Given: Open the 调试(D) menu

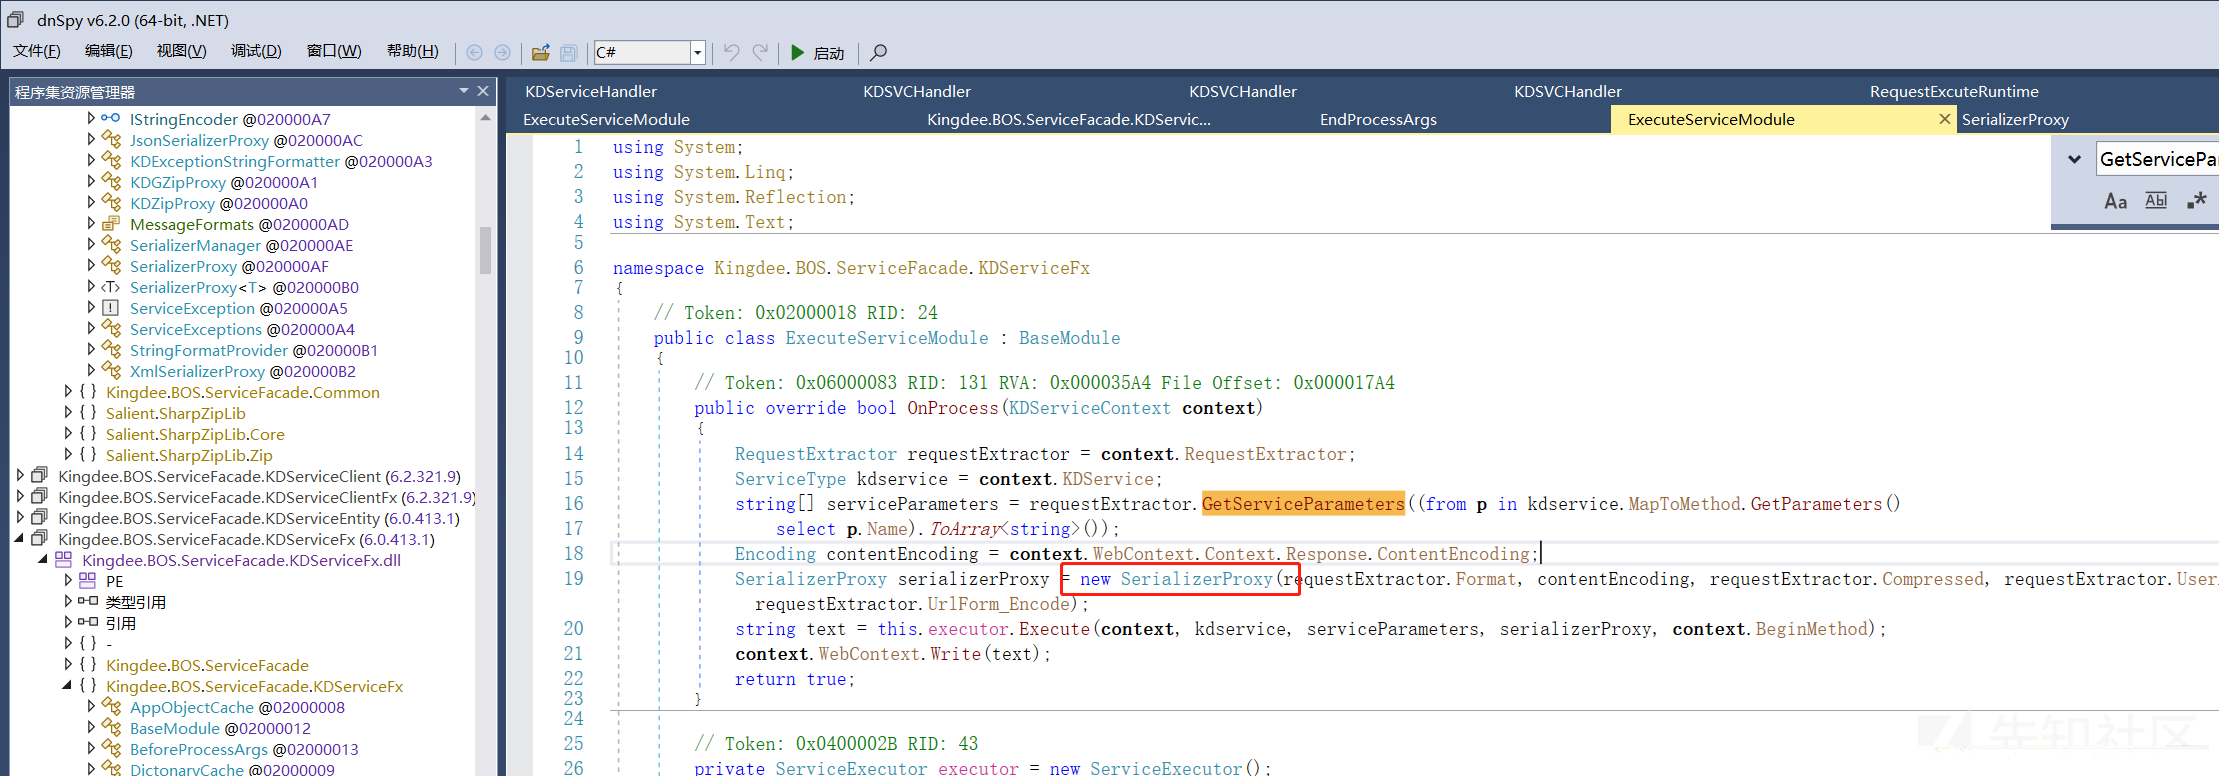Looking at the screenshot, I should click(x=256, y=51).
